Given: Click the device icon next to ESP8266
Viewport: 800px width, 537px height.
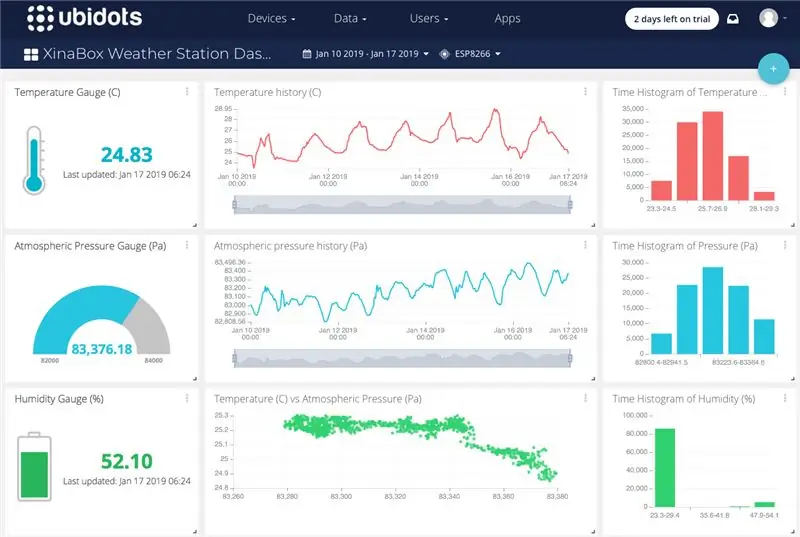Looking at the screenshot, I should click(444, 54).
